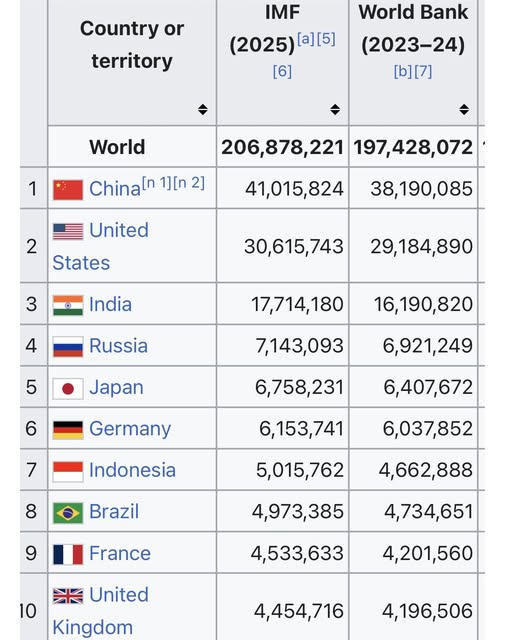Select Brazil's World Bank value 4,734,651

(x=428, y=512)
